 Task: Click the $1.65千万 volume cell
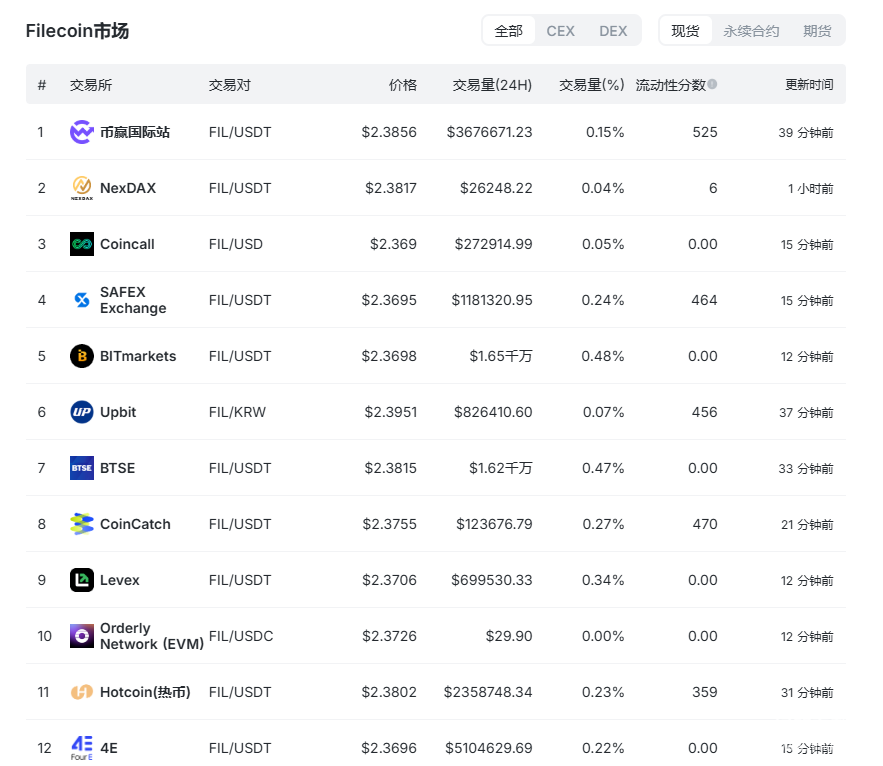(x=501, y=356)
